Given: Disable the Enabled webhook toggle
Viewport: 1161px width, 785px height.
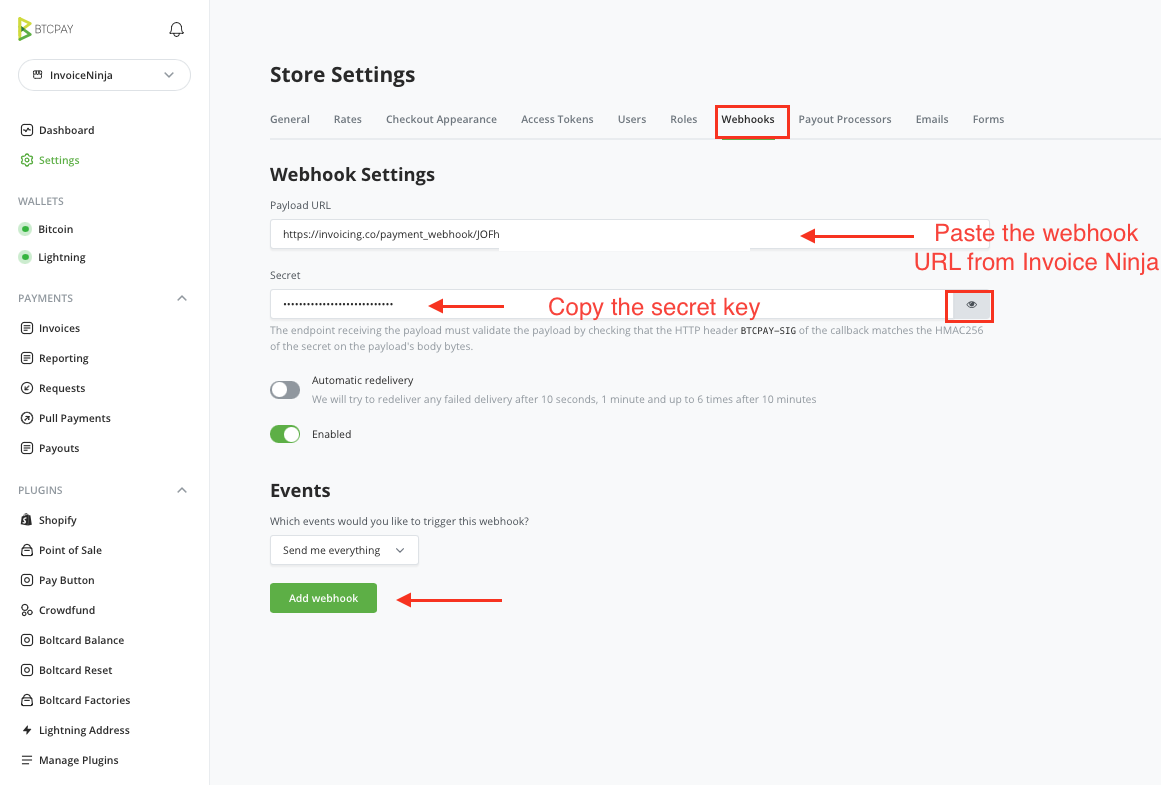Looking at the screenshot, I should click(x=284, y=434).
